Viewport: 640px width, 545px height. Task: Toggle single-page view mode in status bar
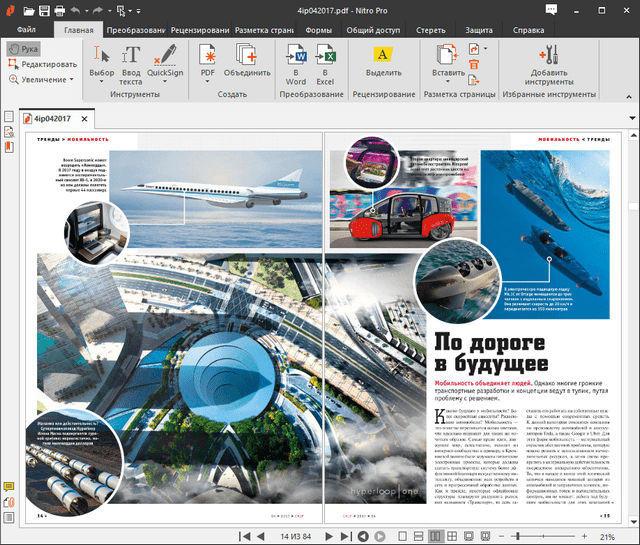[403, 536]
